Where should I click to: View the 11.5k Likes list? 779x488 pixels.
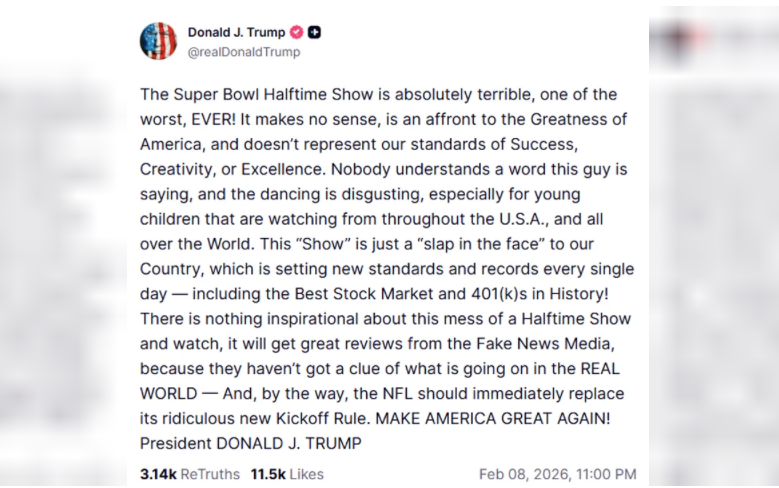(287, 474)
